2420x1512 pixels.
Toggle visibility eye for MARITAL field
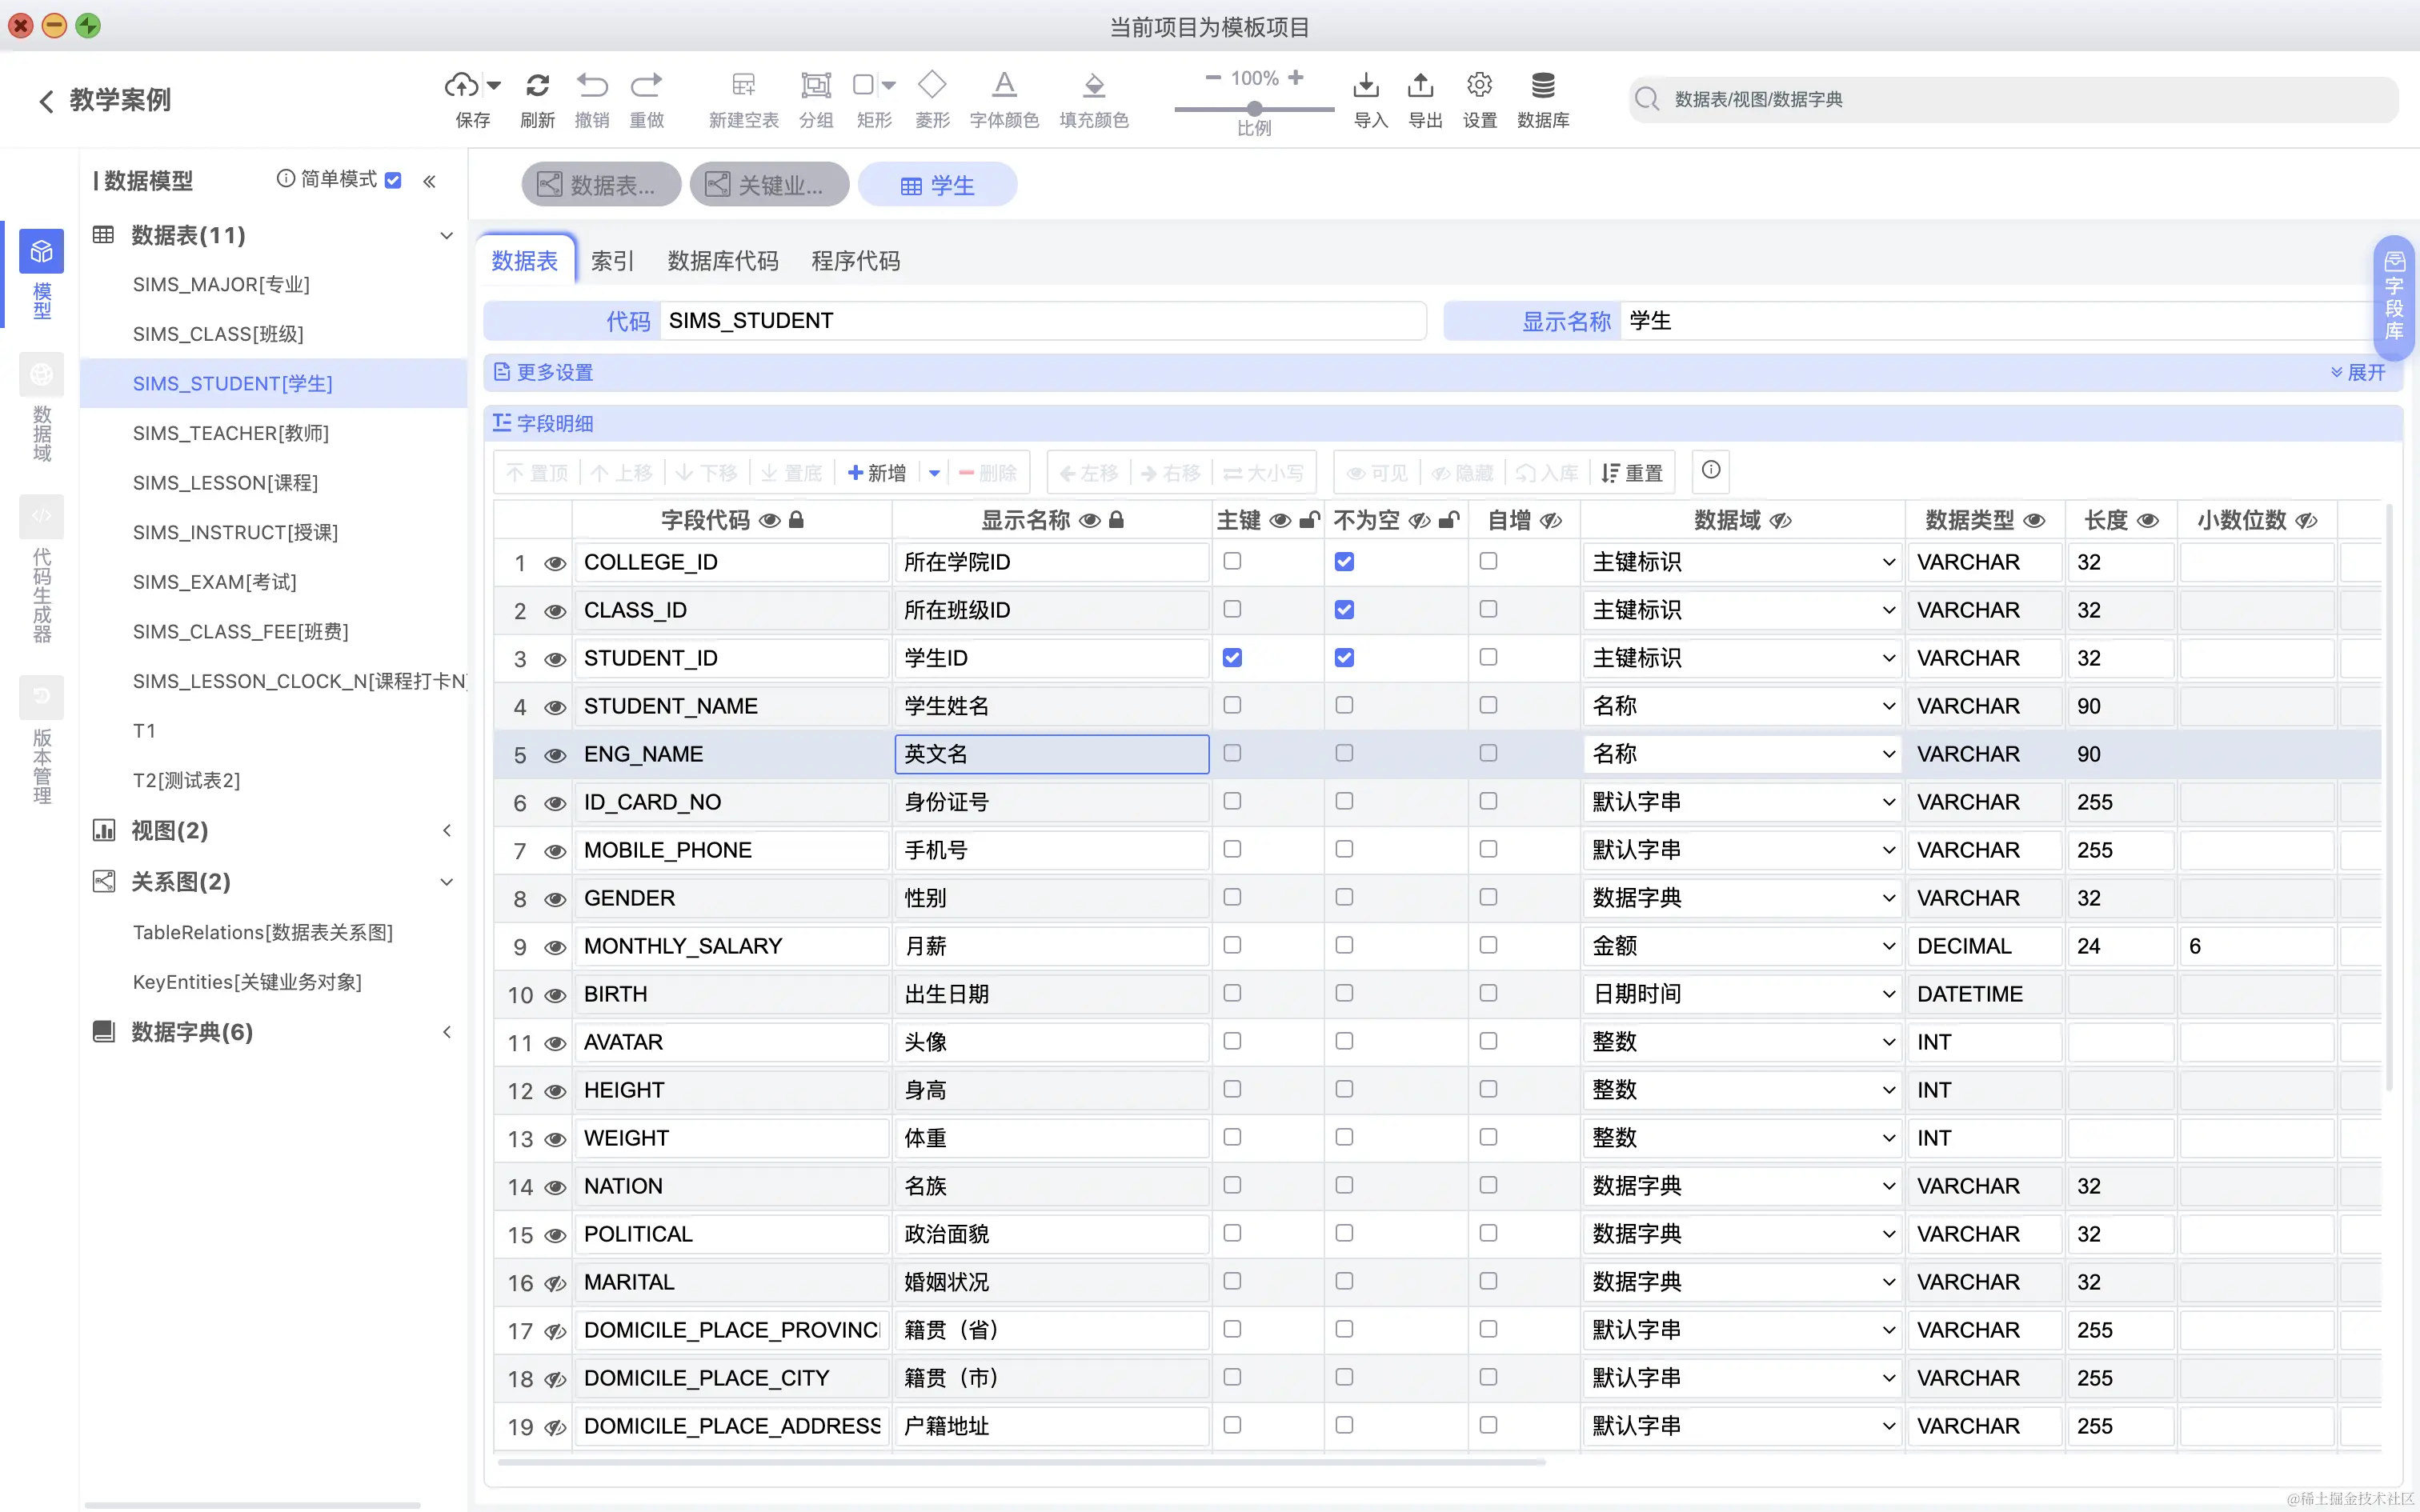click(555, 1283)
